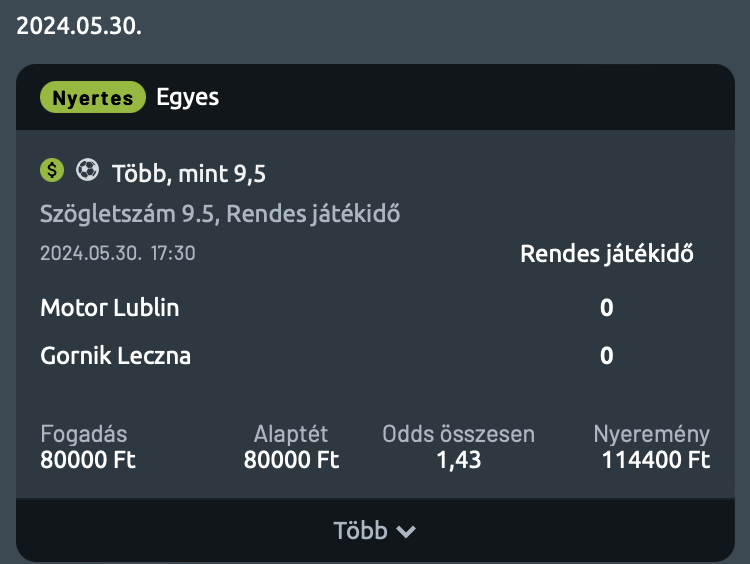Click the Több, mint 9,5 selection
The image size is (750, 564).
pyautogui.click(x=188, y=173)
